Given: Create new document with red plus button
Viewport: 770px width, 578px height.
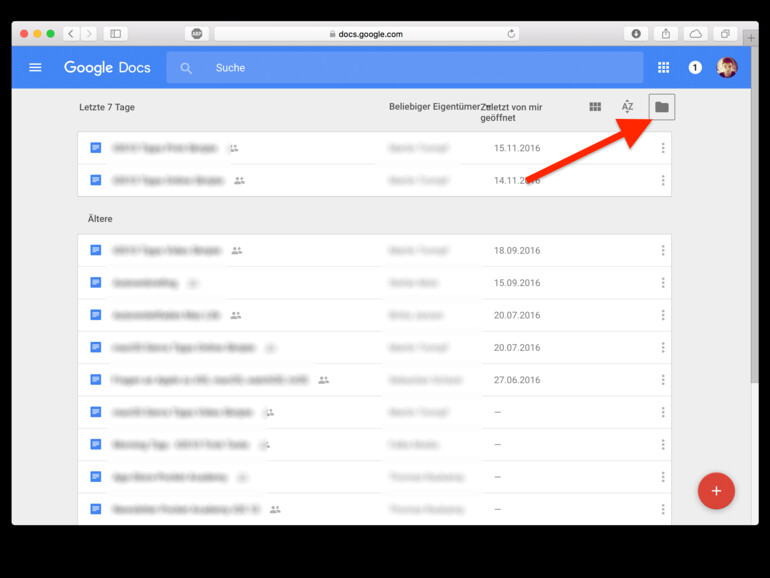Looking at the screenshot, I should tap(716, 491).
